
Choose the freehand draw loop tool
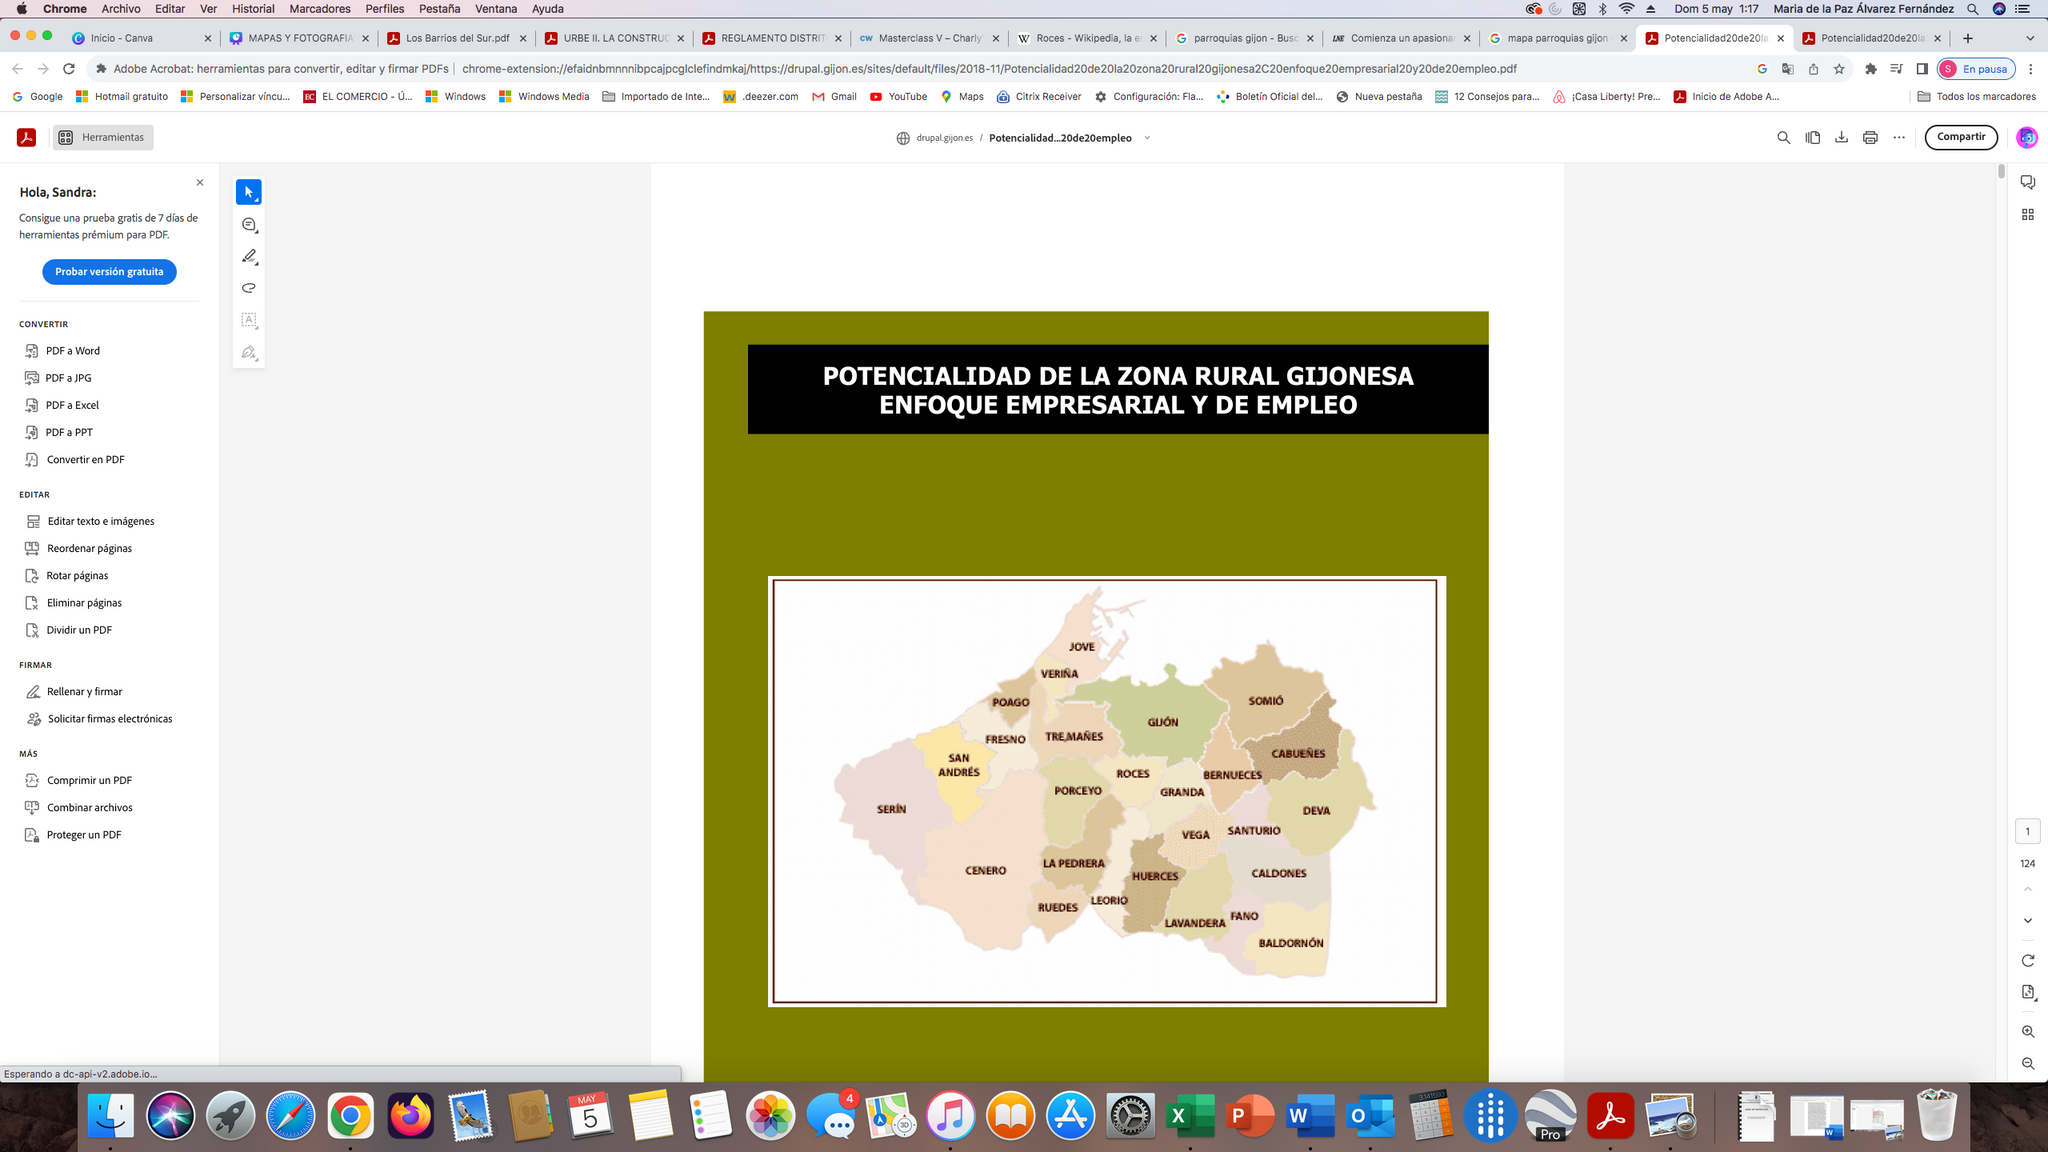249,288
